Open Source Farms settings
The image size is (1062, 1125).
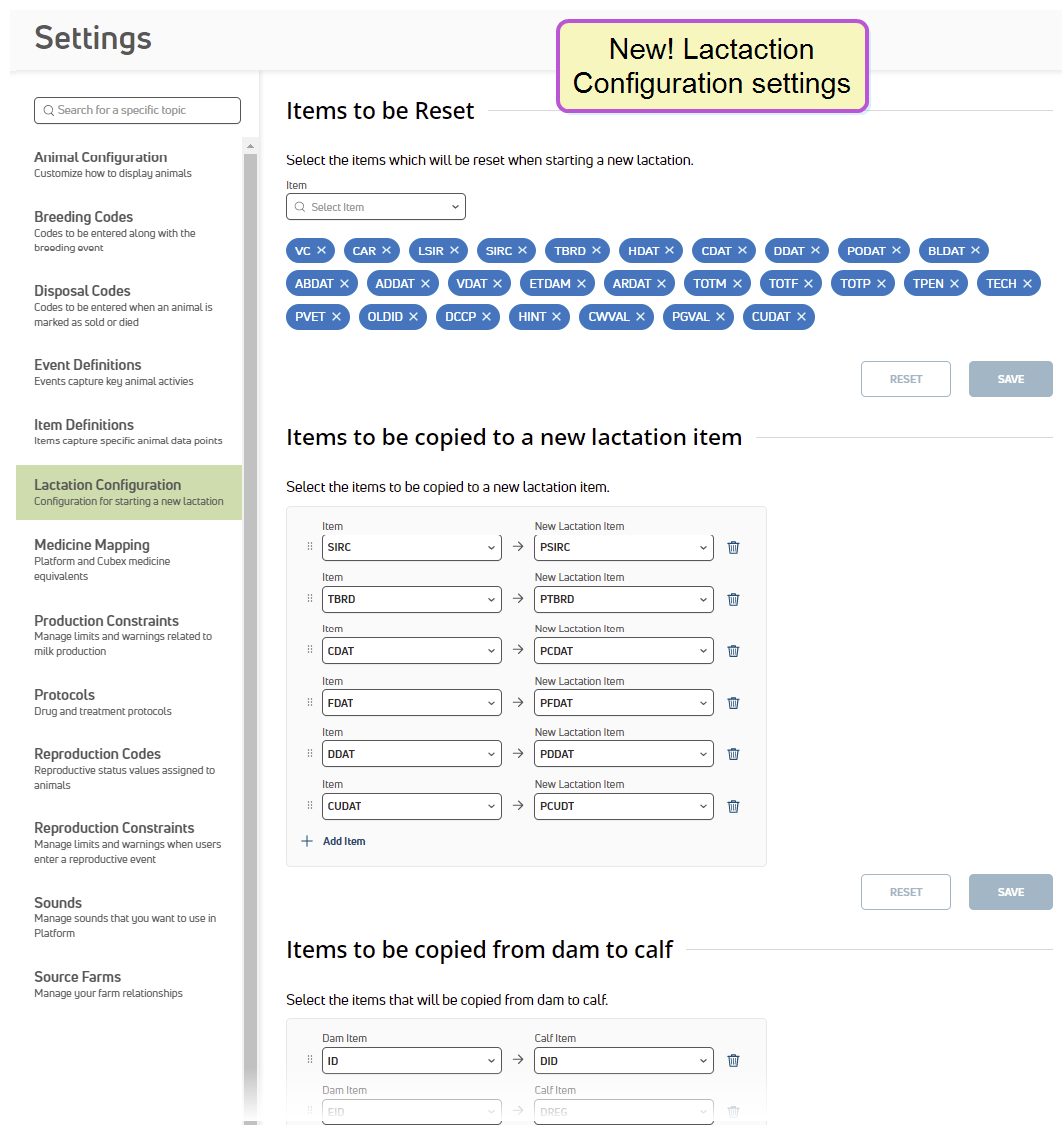(129, 984)
